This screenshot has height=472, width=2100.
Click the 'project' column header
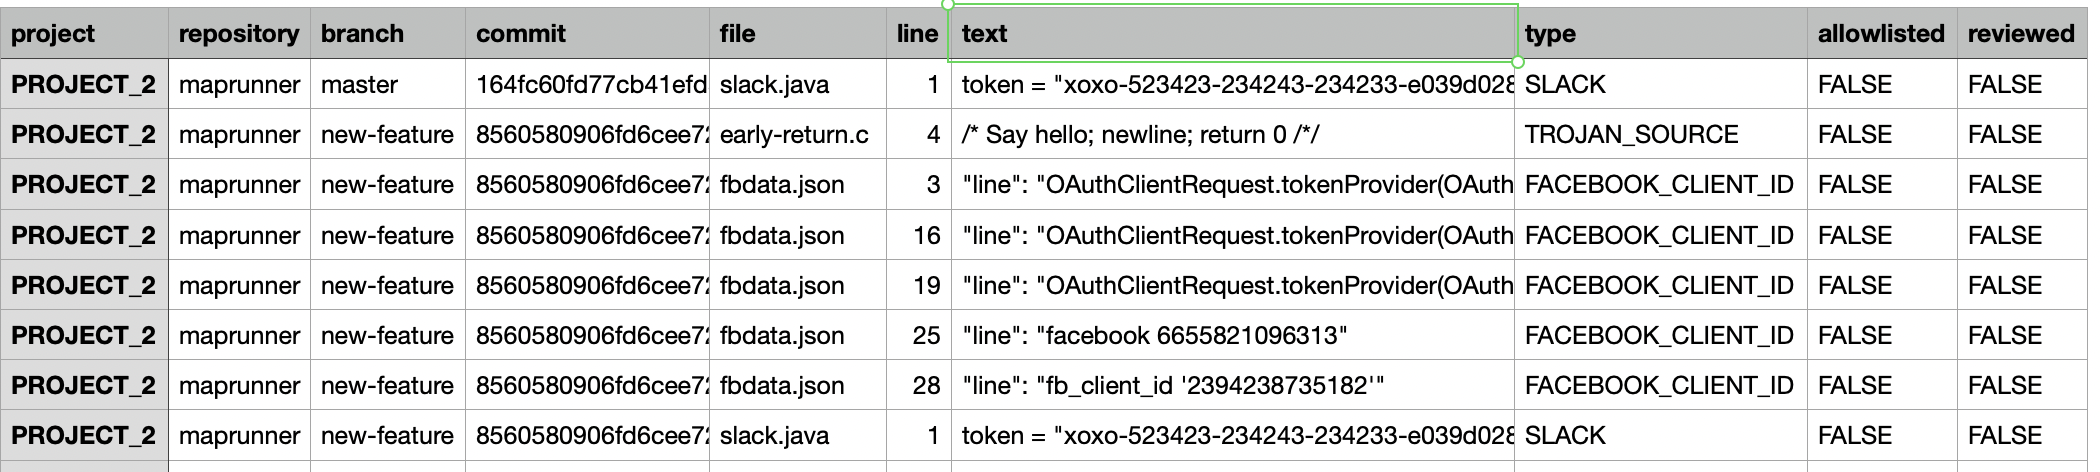(x=84, y=34)
